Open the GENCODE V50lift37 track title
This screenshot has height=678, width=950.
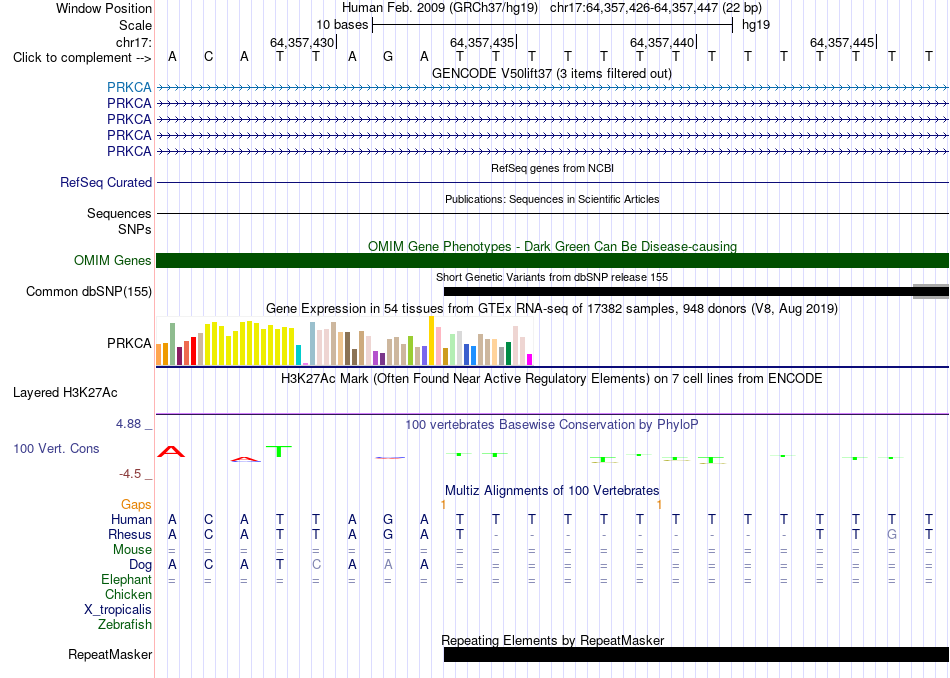point(552,73)
